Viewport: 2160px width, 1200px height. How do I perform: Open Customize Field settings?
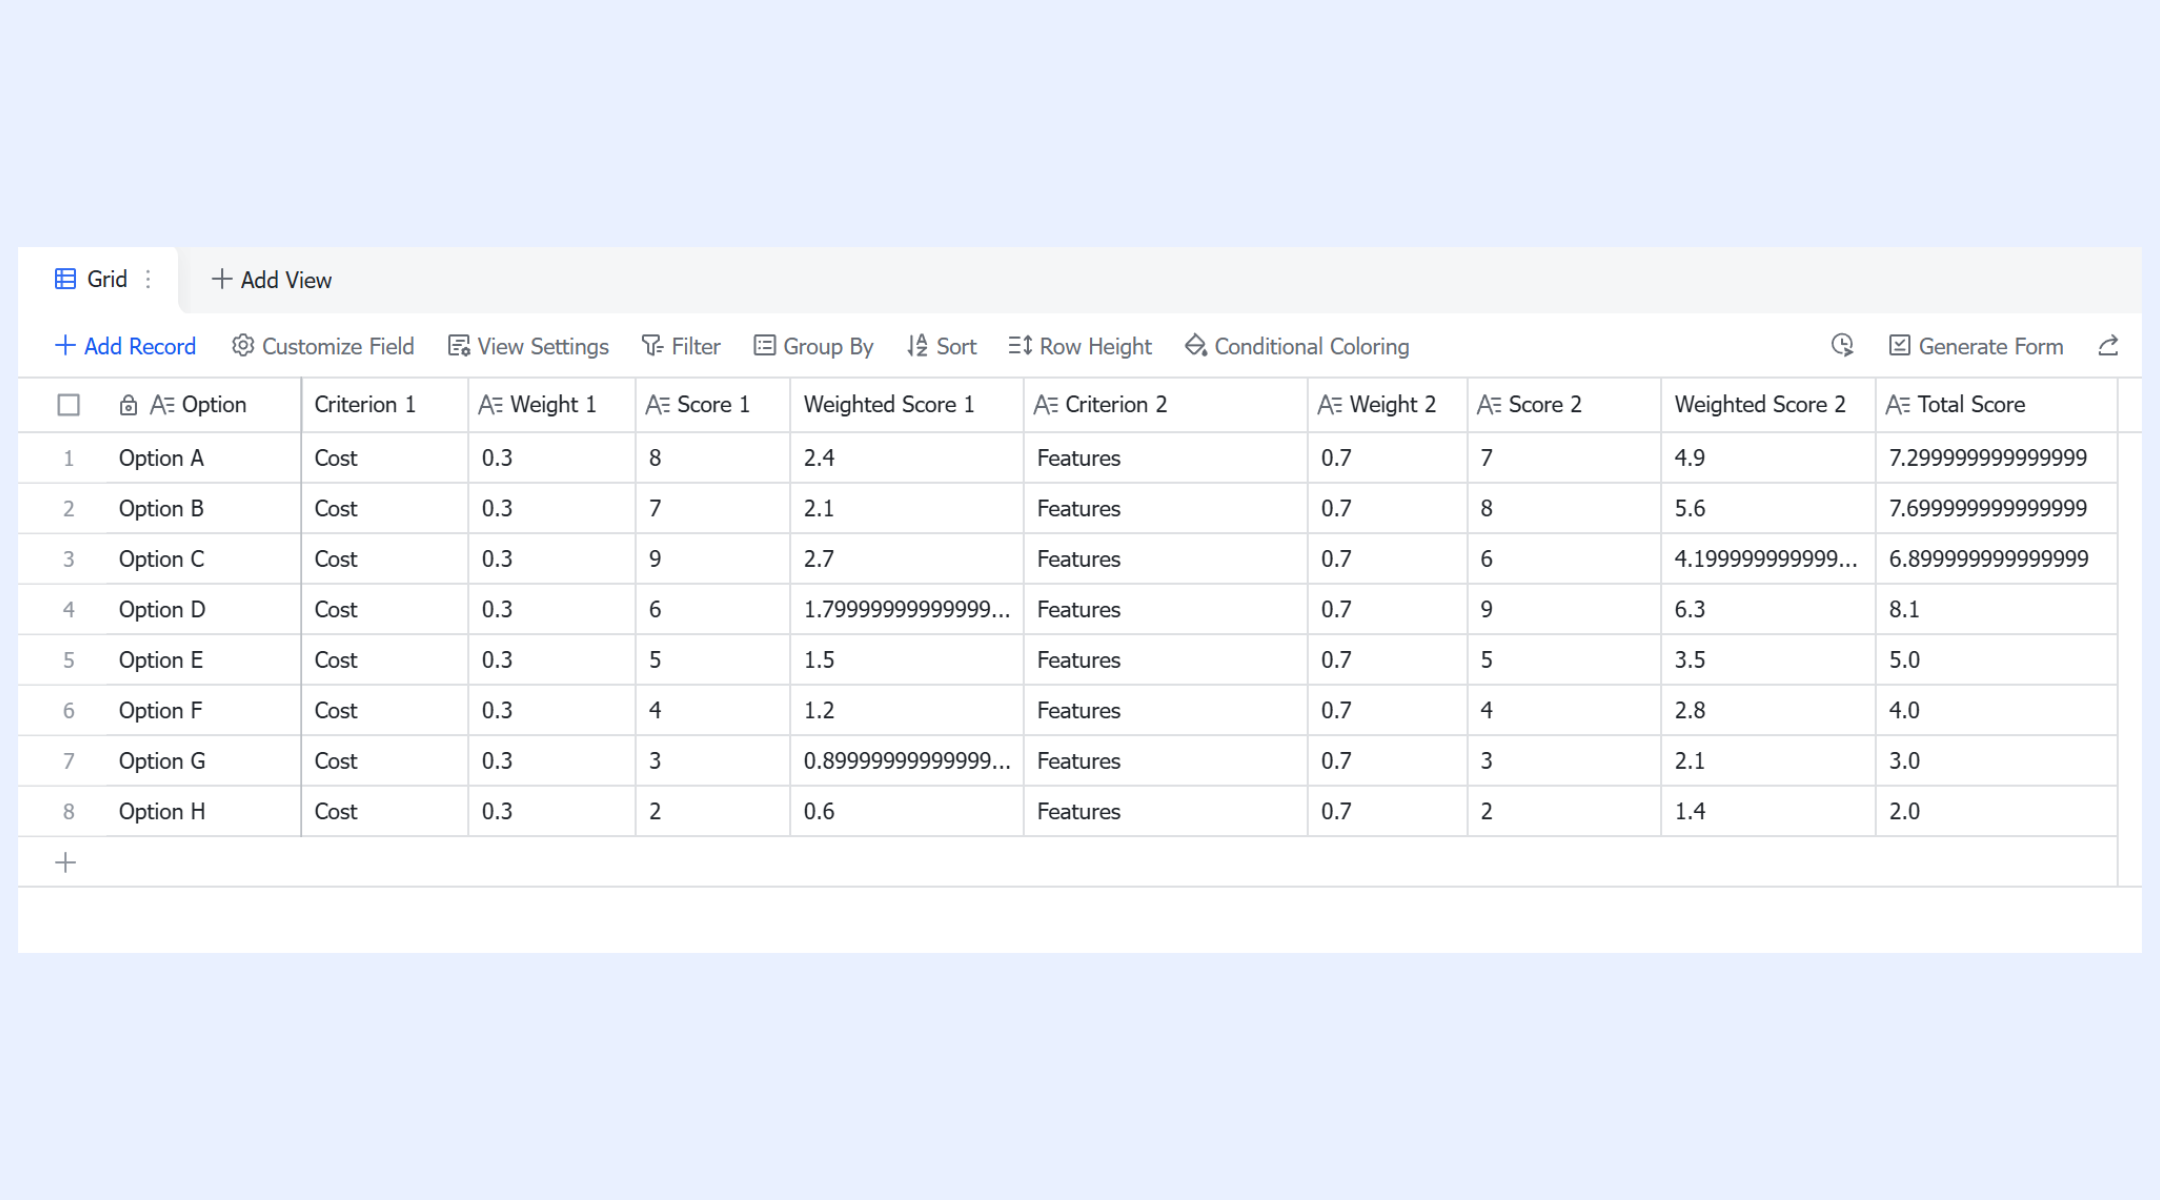pyautogui.click(x=323, y=346)
